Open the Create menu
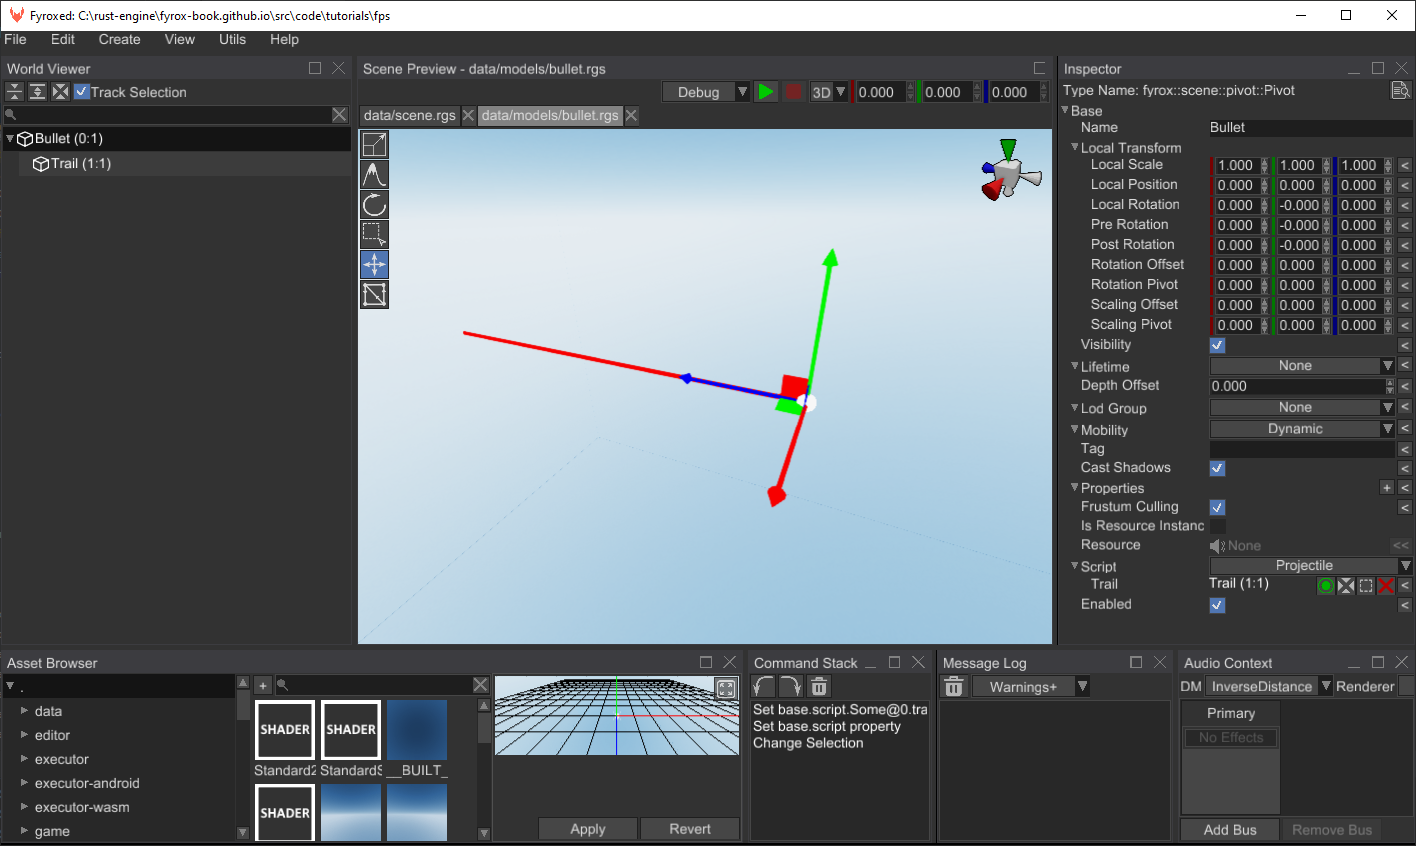The image size is (1416, 846). tap(119, 39)
